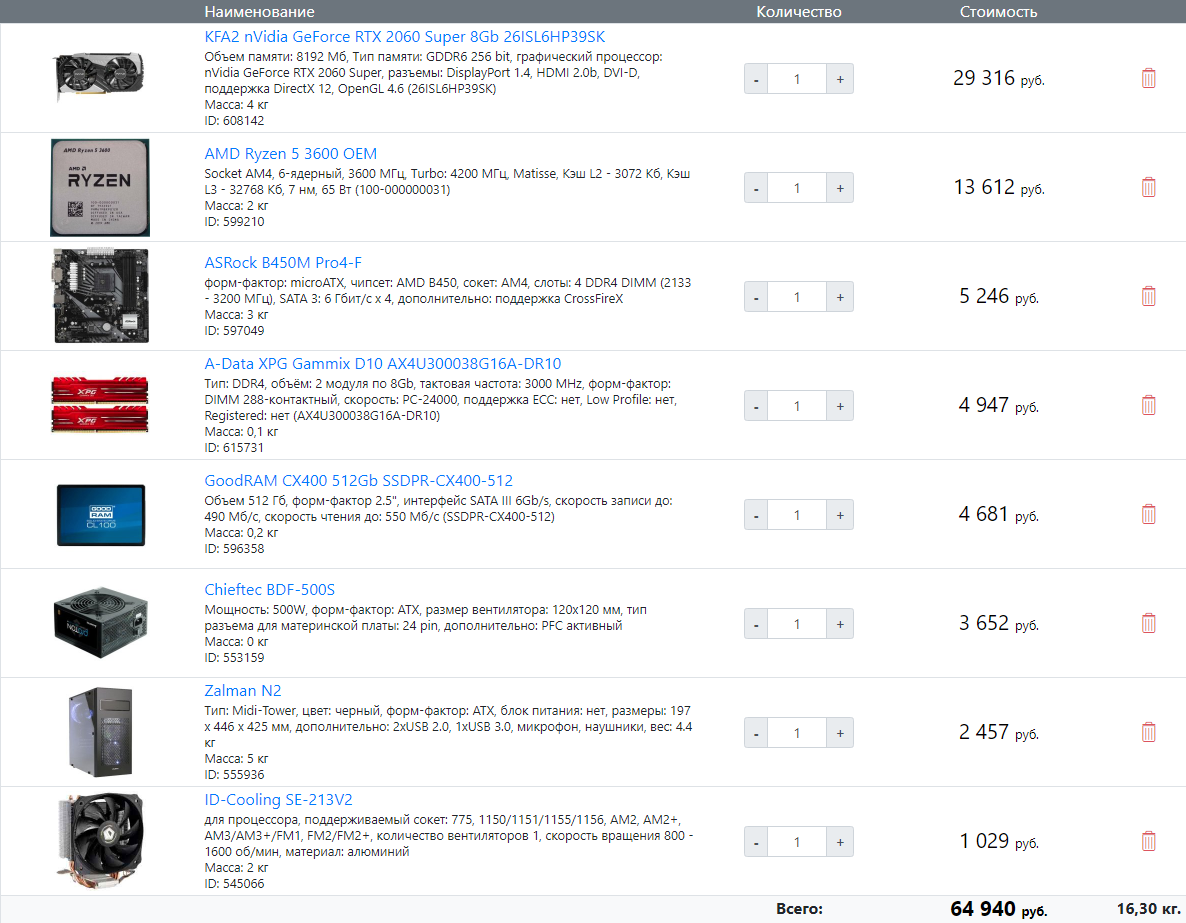
Task: Delete the ASRock B450M Pro4-F row
Action: point(1148,296)
